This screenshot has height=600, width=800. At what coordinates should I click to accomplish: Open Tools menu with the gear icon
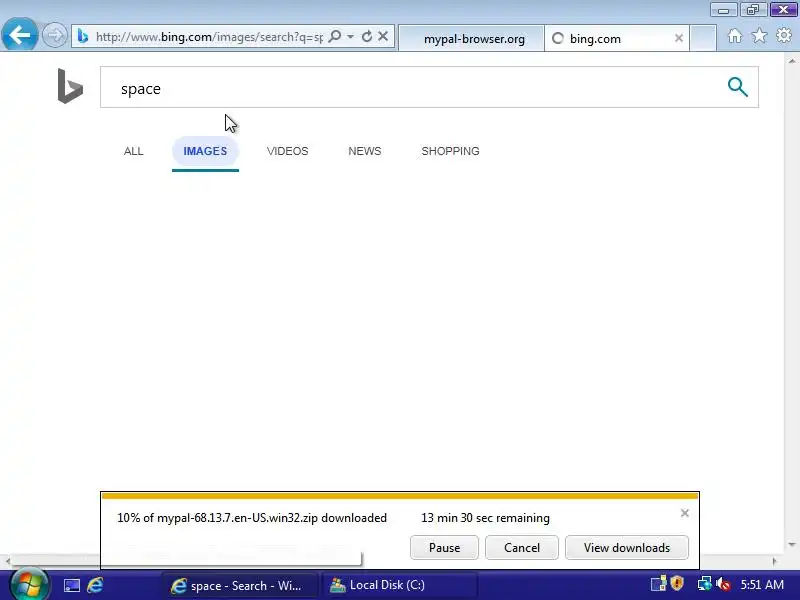click(784, 36)
